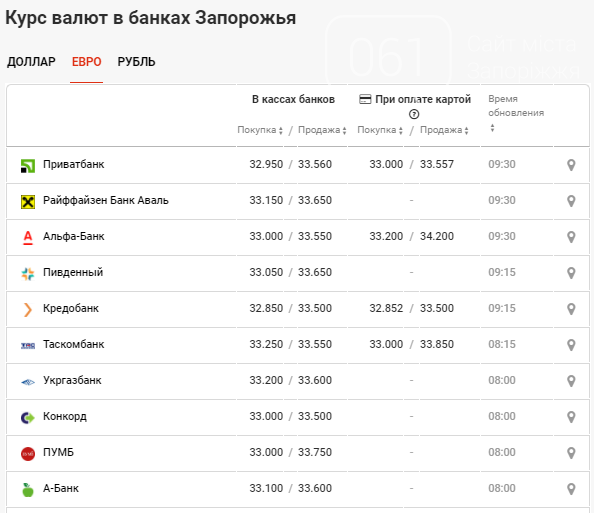This screenshot has height=513, width=594.
Task: Click Приватбанк card sale rate 33.557
Action: pyautogui.click(x=436, y=164)
